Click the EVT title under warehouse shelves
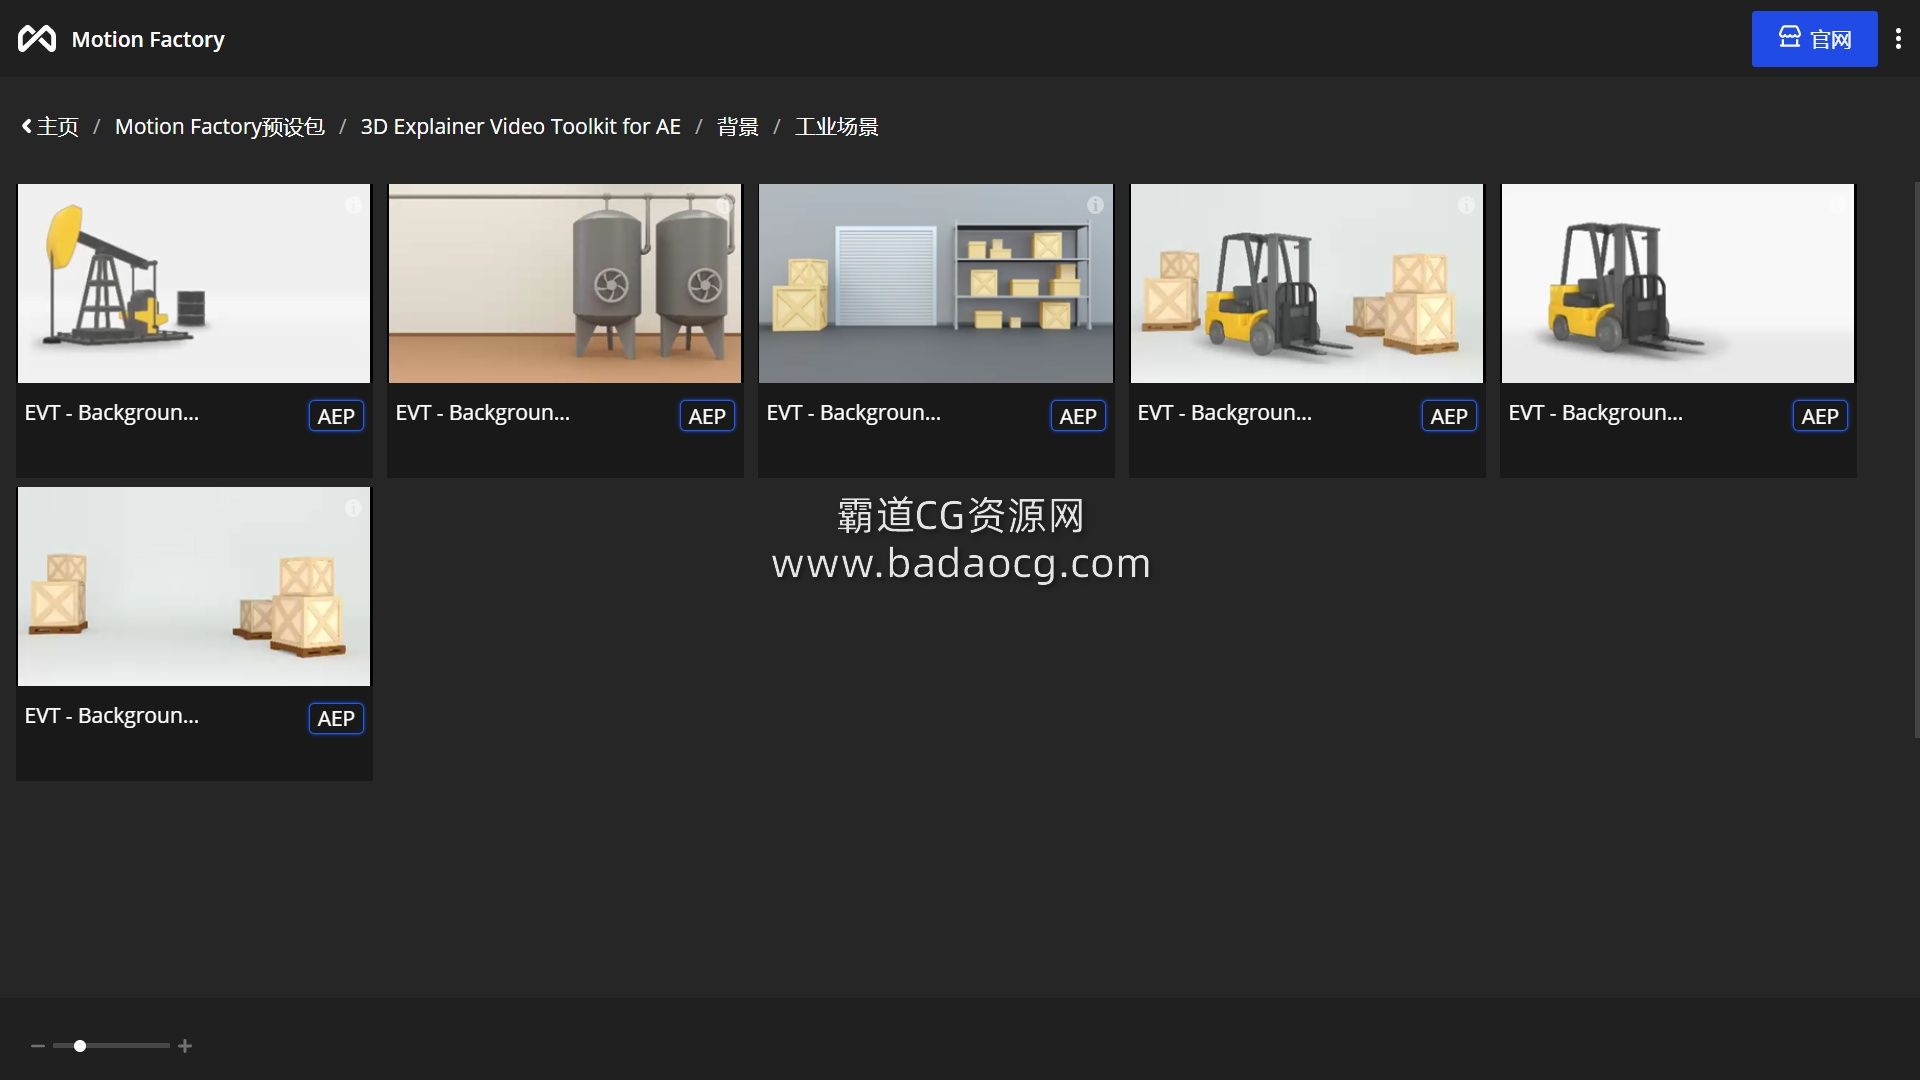 854,413
